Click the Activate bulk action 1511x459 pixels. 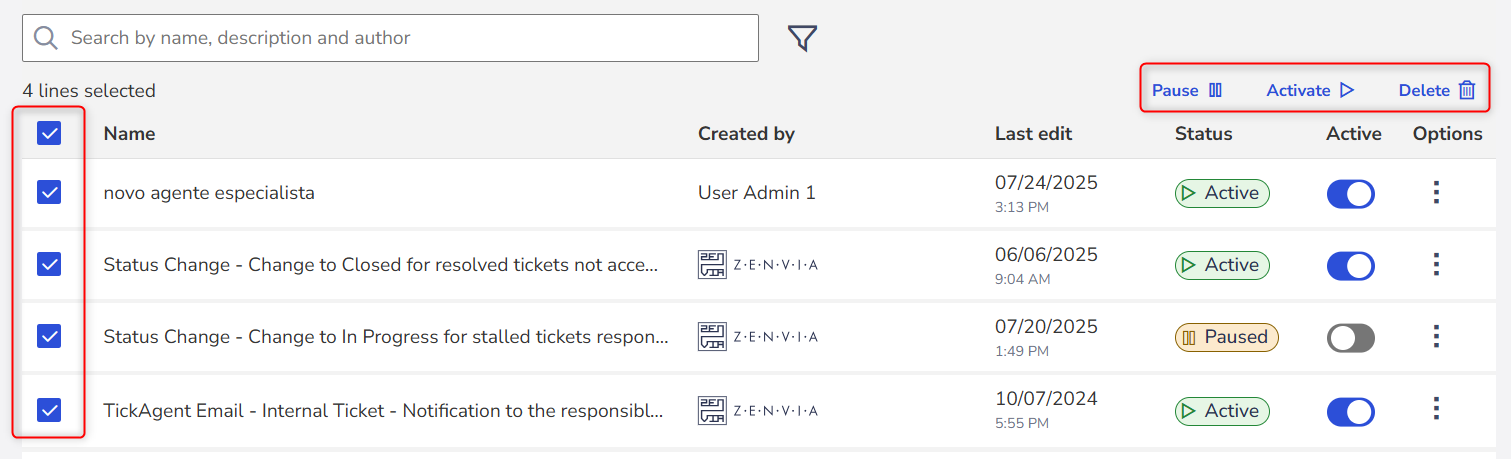click(1310, 90)
